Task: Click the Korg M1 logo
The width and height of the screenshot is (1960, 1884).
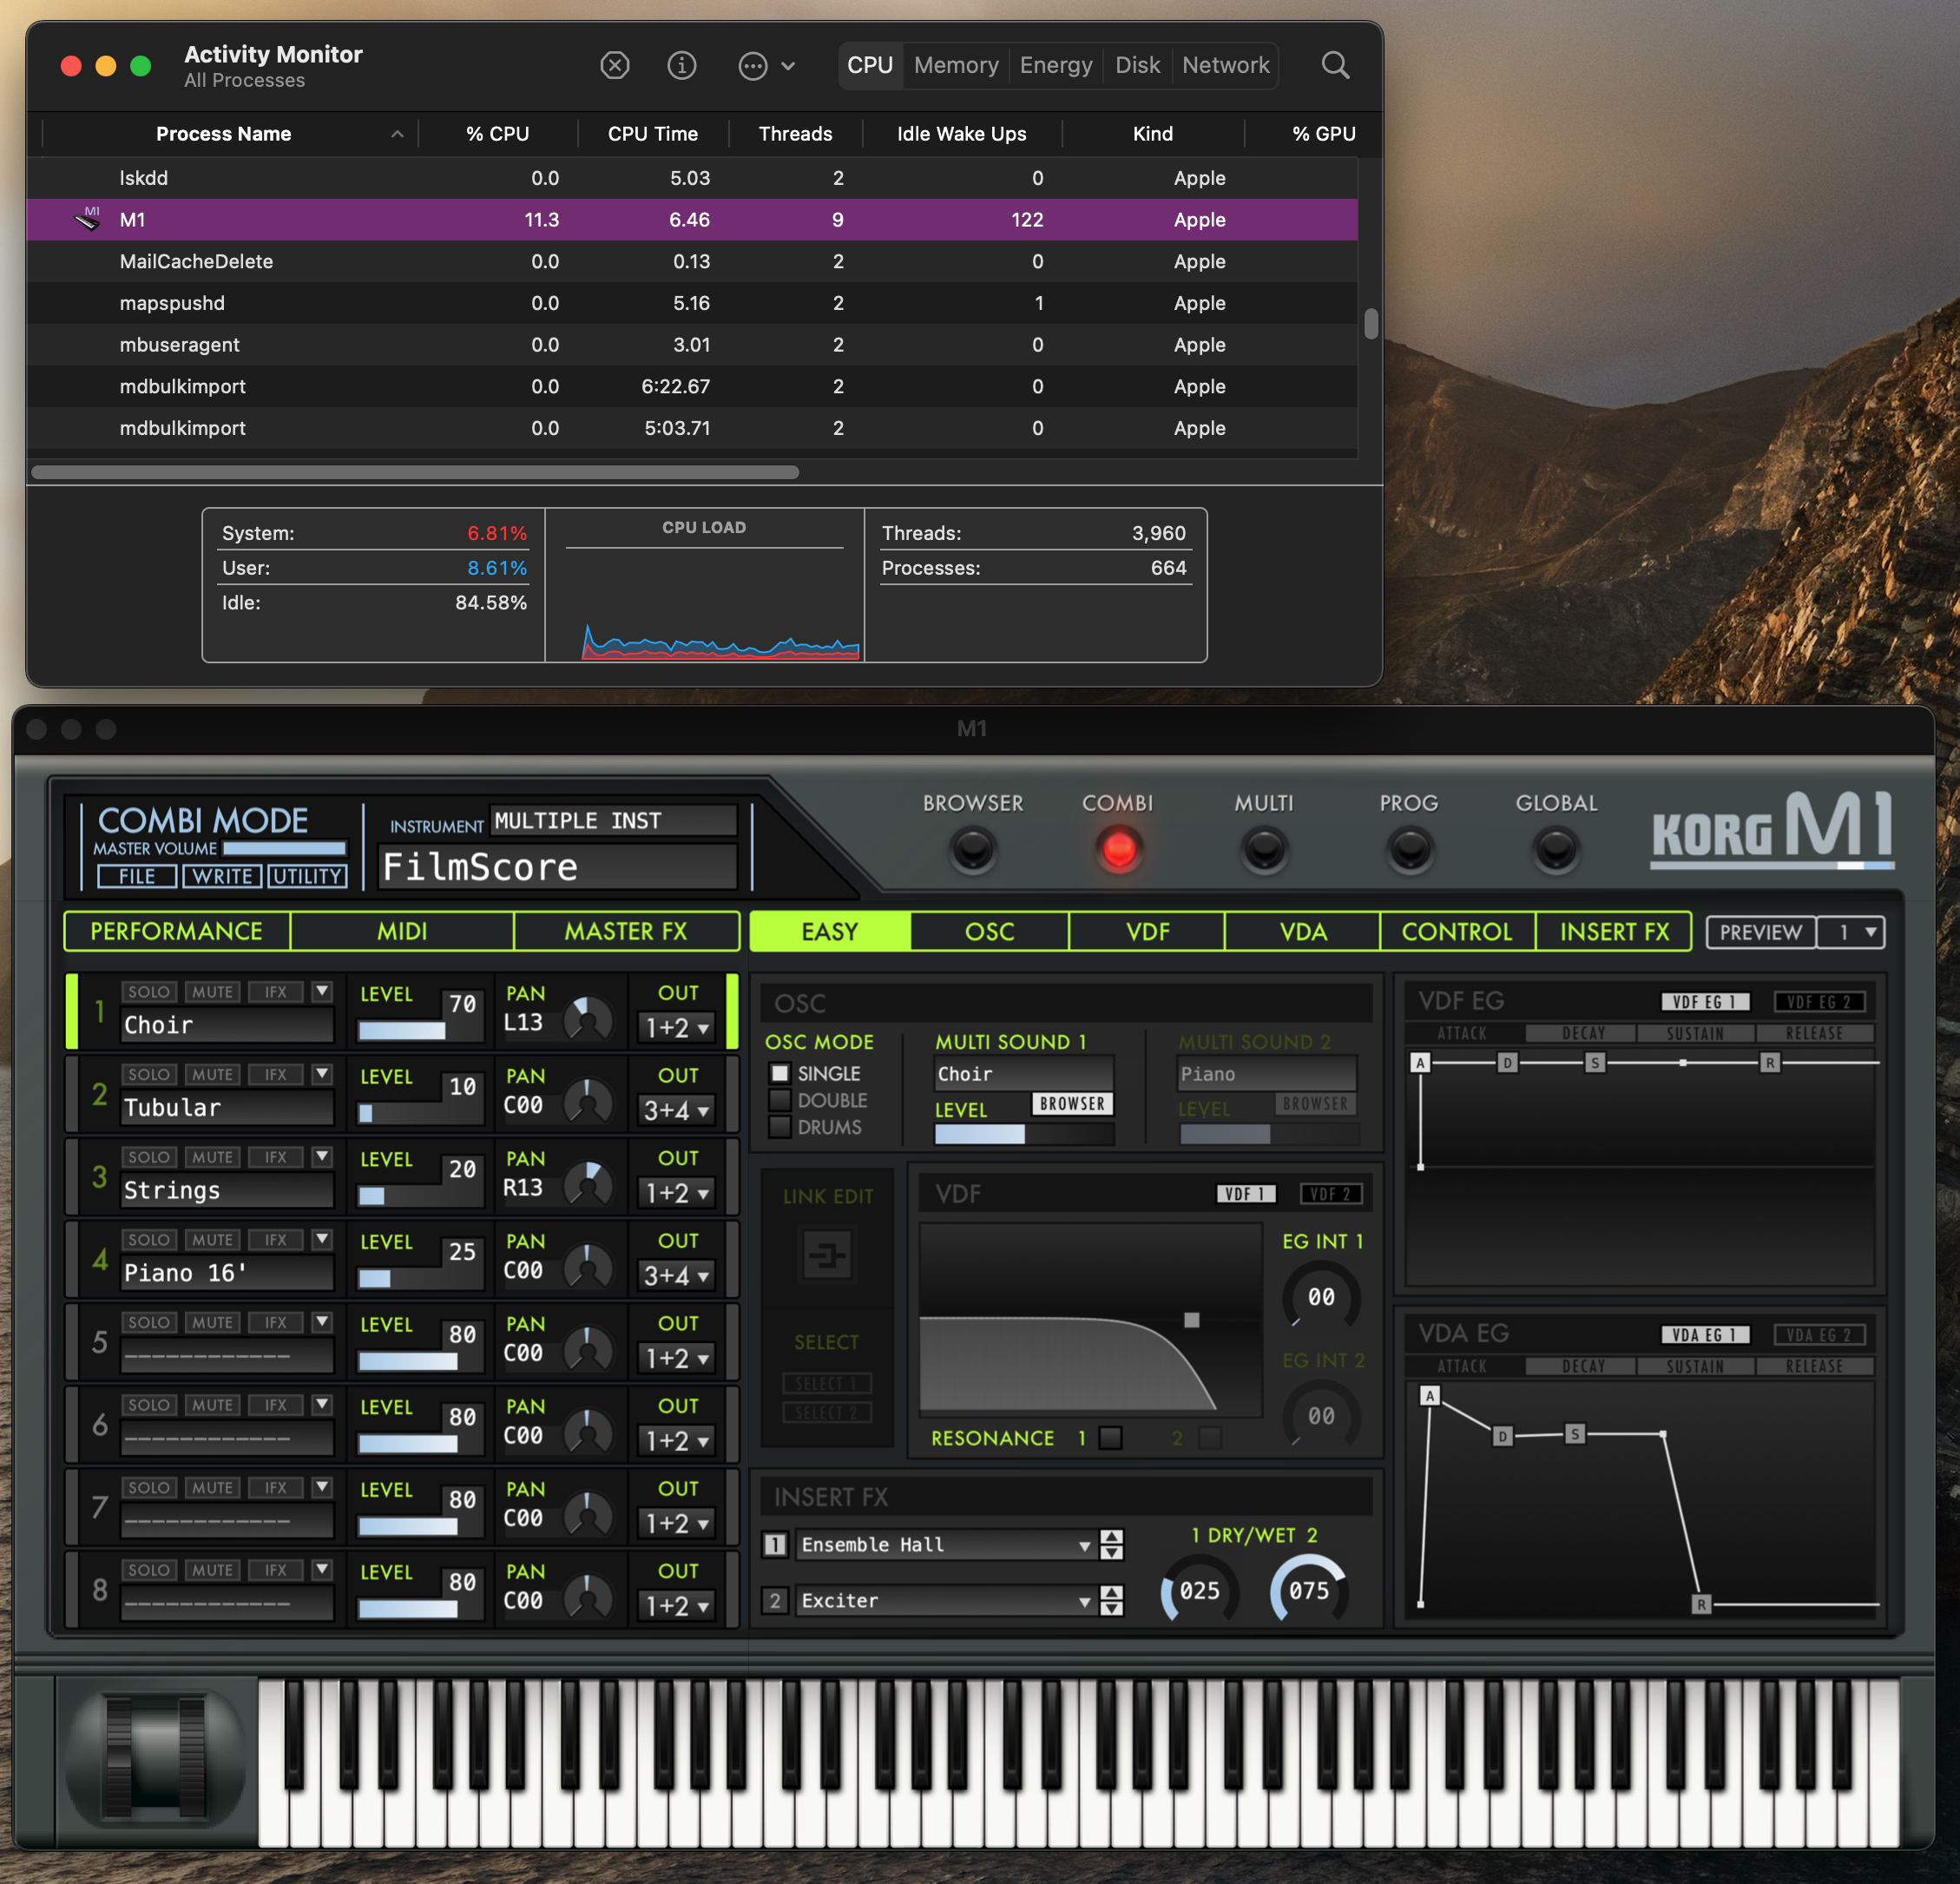Action: click(x=1772, y=829)
